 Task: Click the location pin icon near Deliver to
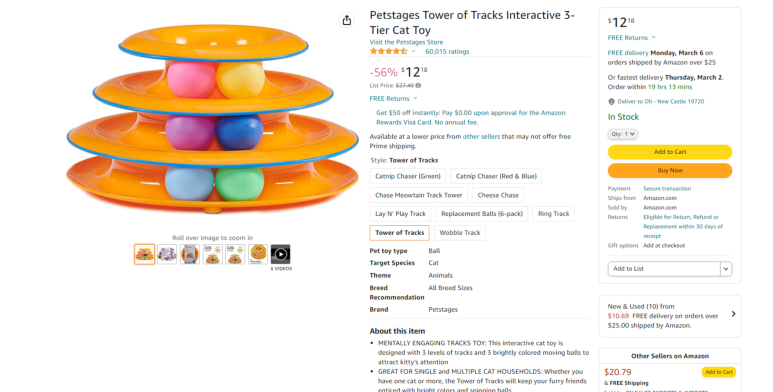click(611, 102)
